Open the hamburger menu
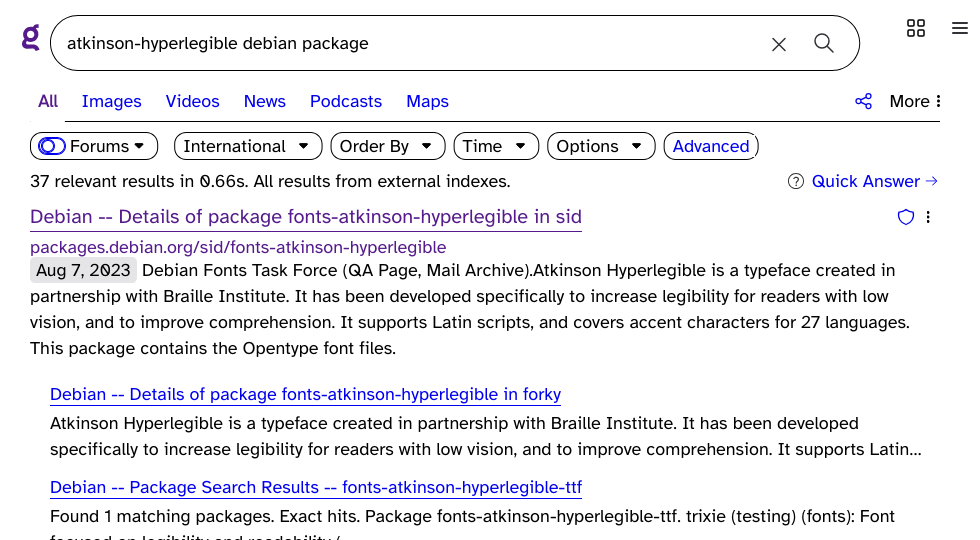The height and width of the screenshot is (540, 980). [960, 28]
